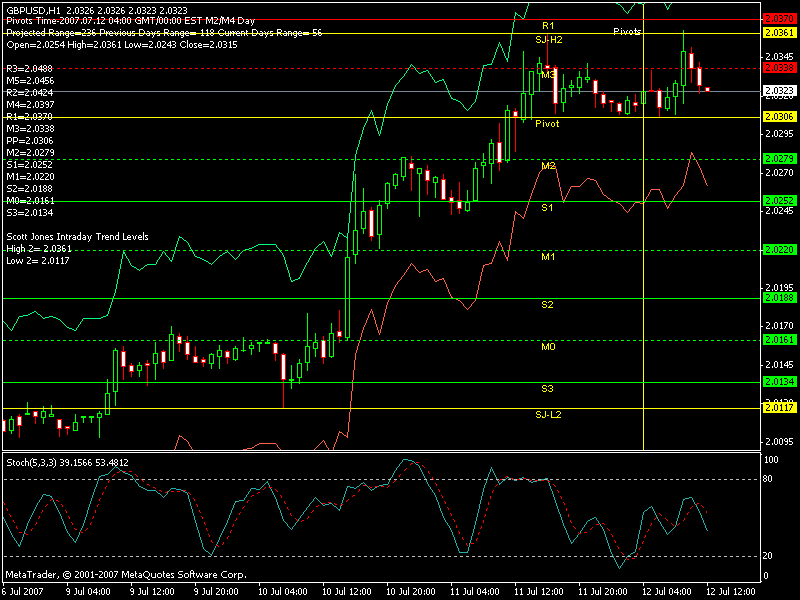Click the stochastic 80 level scale value
This screenshot has height=600, width=800.
[768, 479]
